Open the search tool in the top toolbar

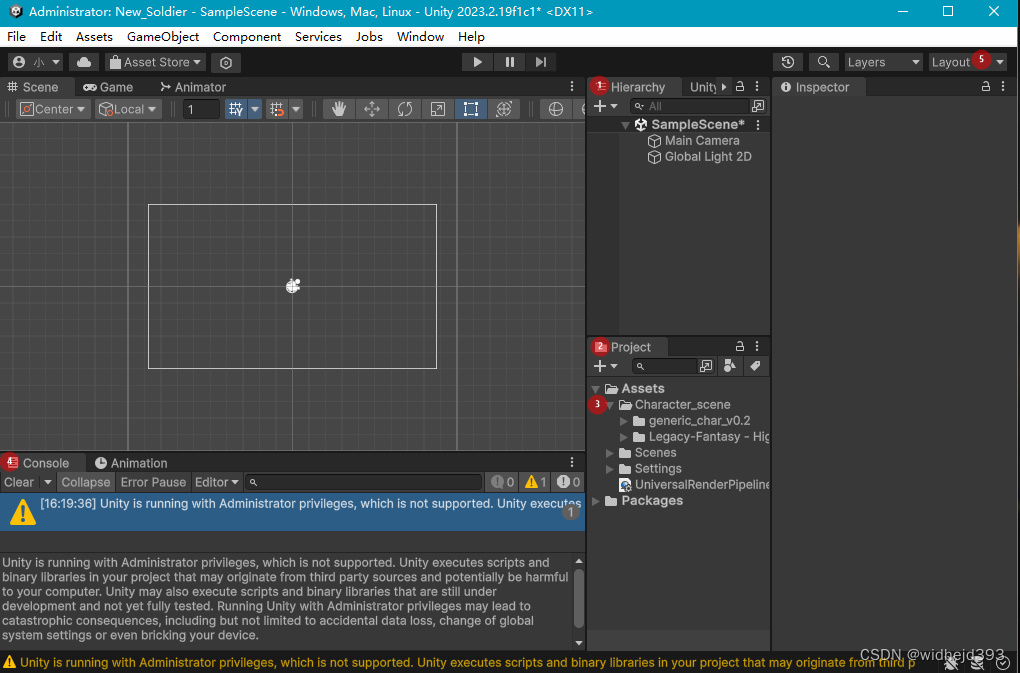(823, 61)
